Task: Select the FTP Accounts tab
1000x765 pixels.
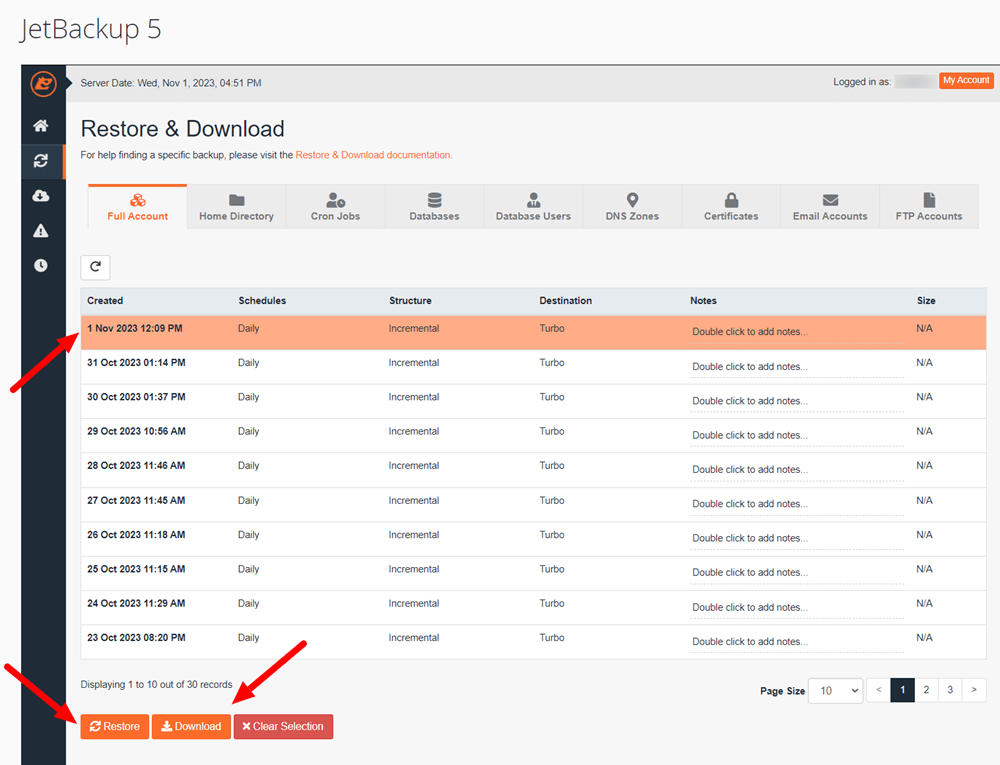Action: click(929, 207)
